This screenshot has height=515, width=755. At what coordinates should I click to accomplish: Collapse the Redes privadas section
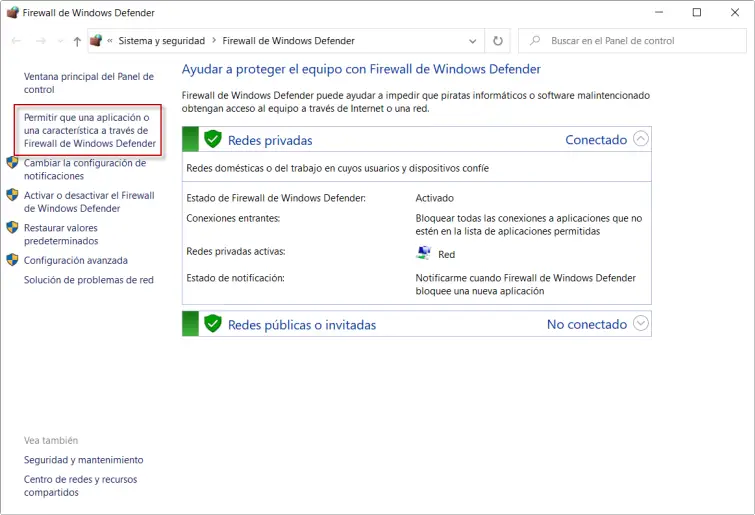tap(641, 139)
